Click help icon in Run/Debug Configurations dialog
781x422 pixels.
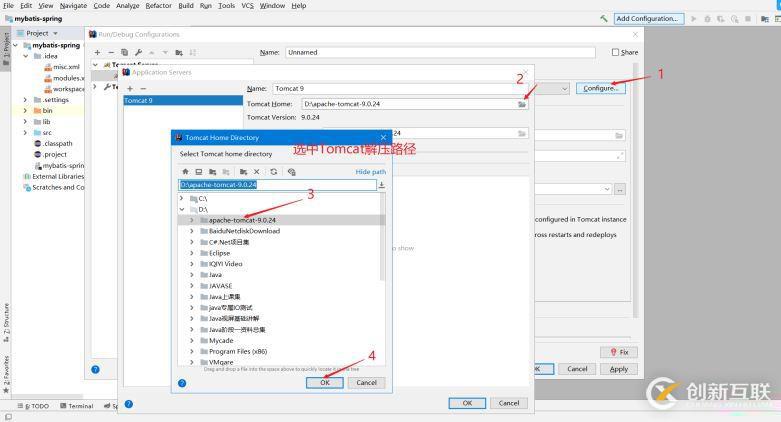pos(96,369)
